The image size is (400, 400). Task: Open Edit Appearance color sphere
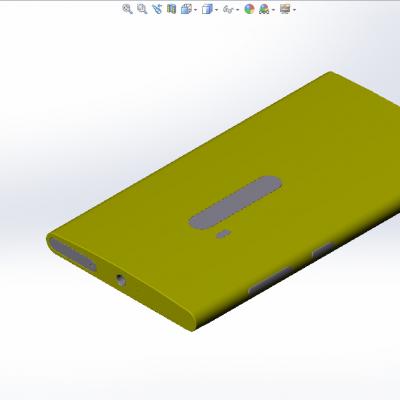249,9
